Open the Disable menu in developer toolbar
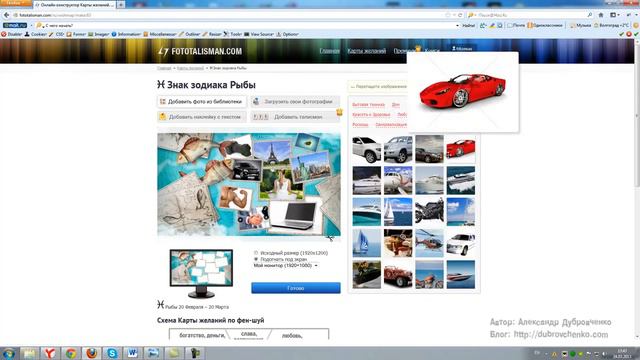Screen dimensions: 640x360 pos(12,34)
